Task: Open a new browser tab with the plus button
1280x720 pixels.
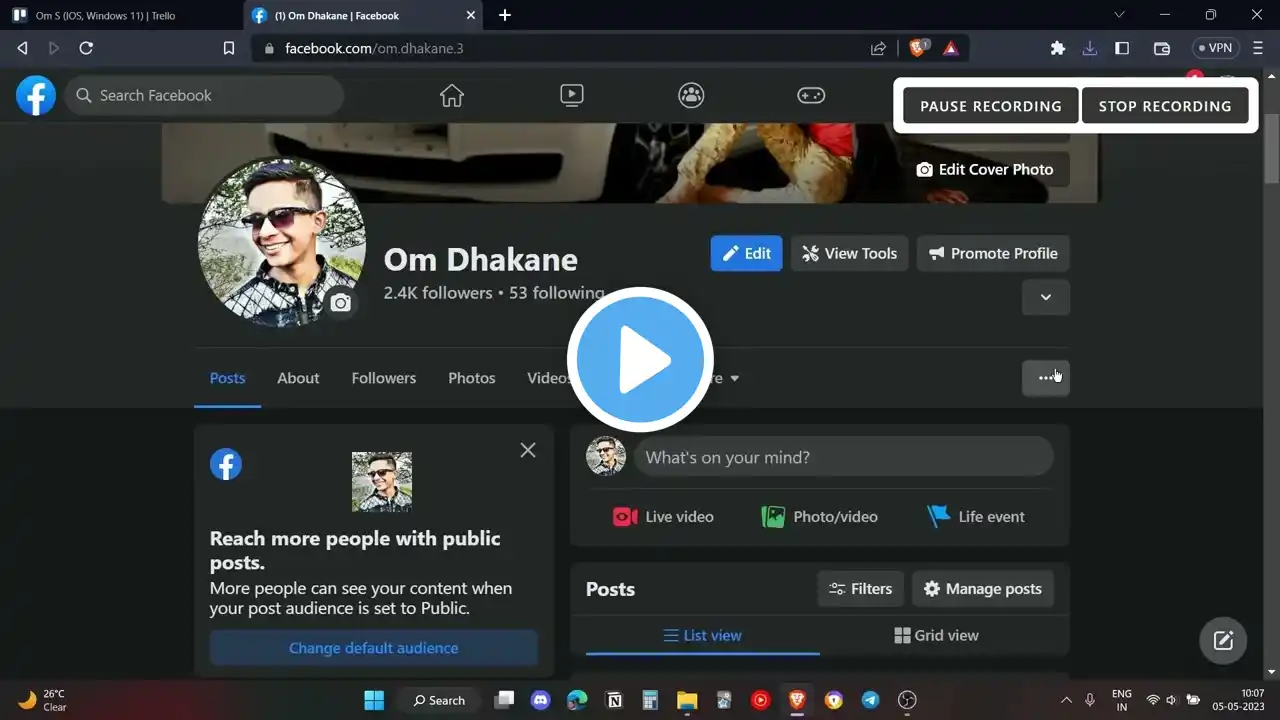Action: point(505,15)
